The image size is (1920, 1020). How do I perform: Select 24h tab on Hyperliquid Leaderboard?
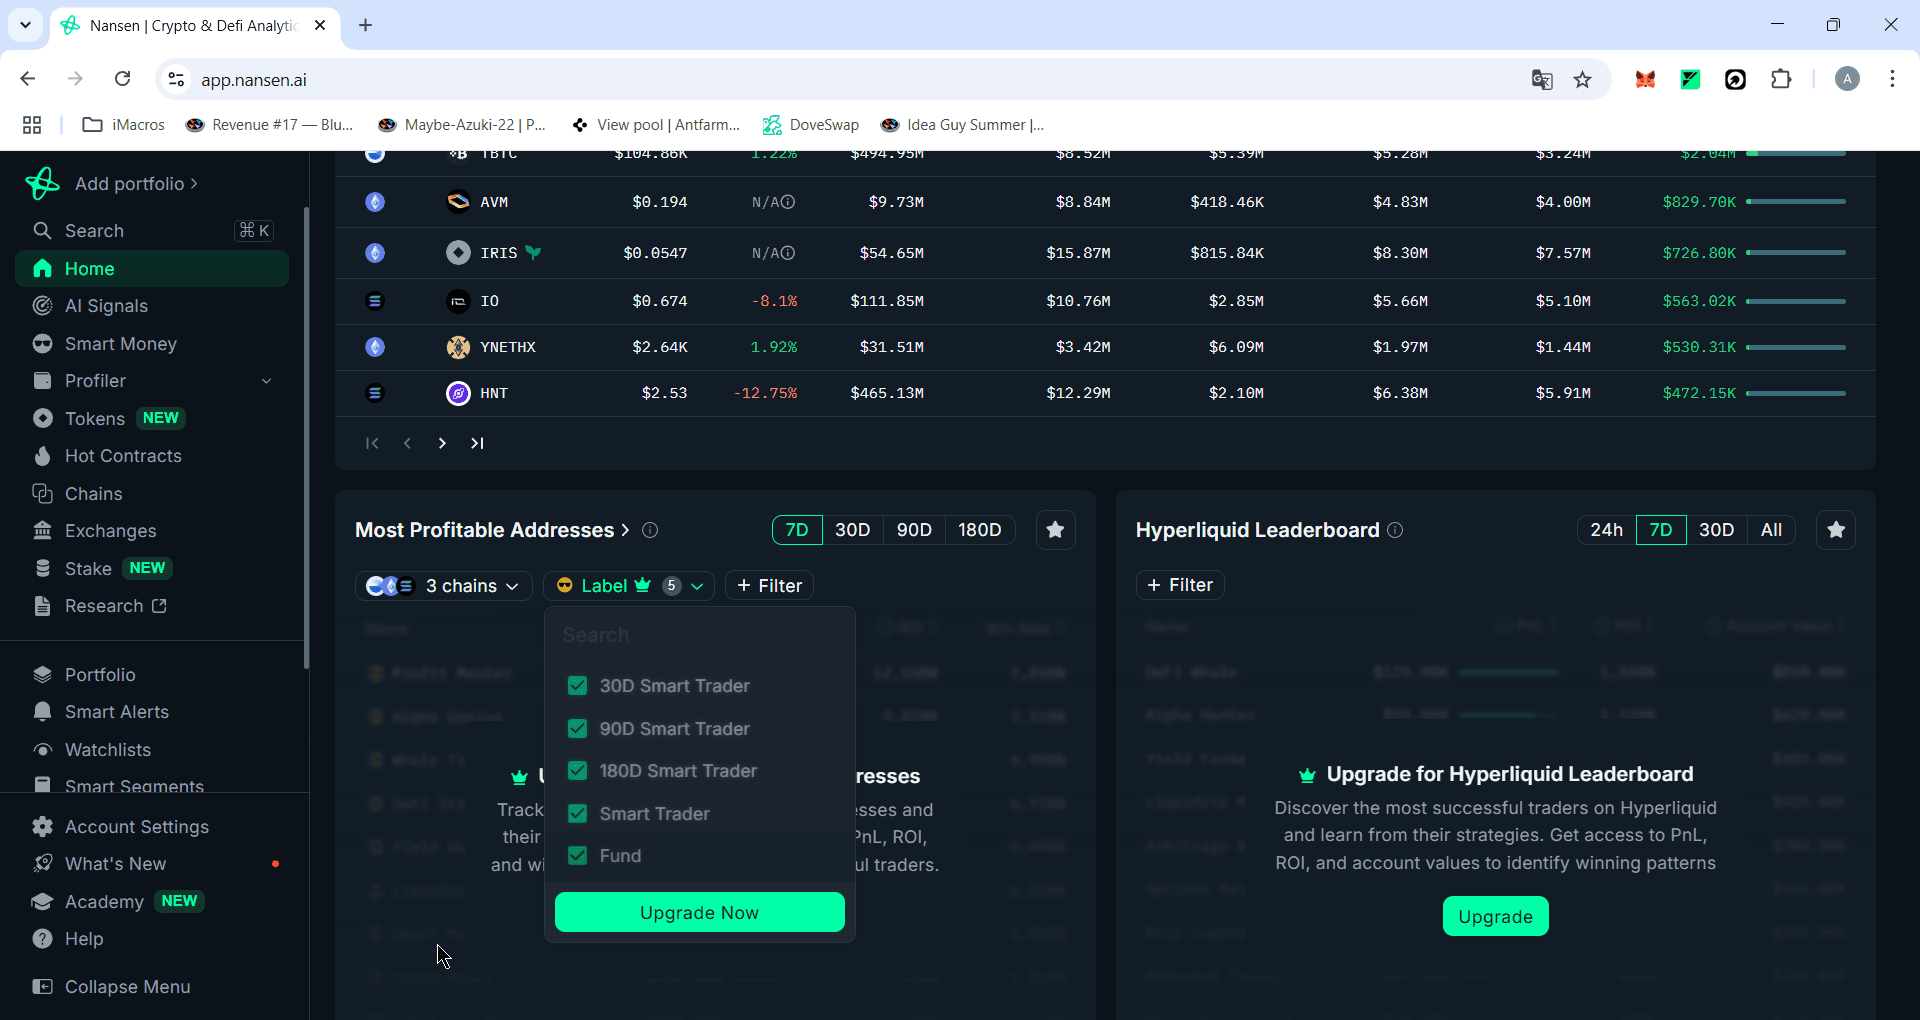[x=1607, y=530]
